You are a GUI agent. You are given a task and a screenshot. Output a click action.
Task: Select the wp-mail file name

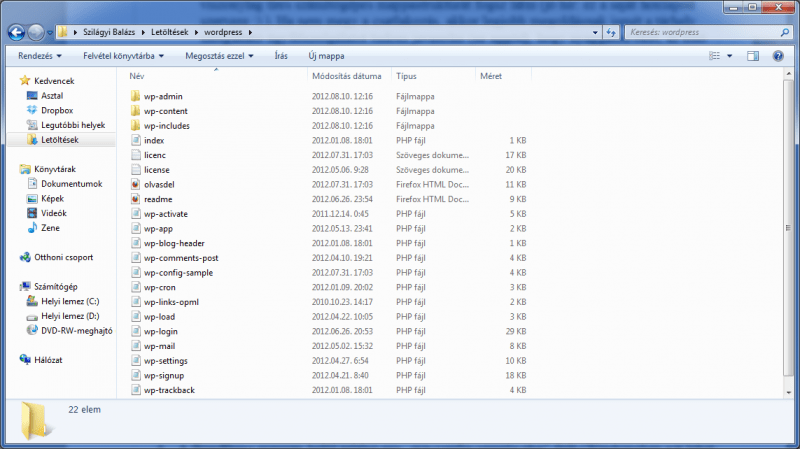(159, 346)
